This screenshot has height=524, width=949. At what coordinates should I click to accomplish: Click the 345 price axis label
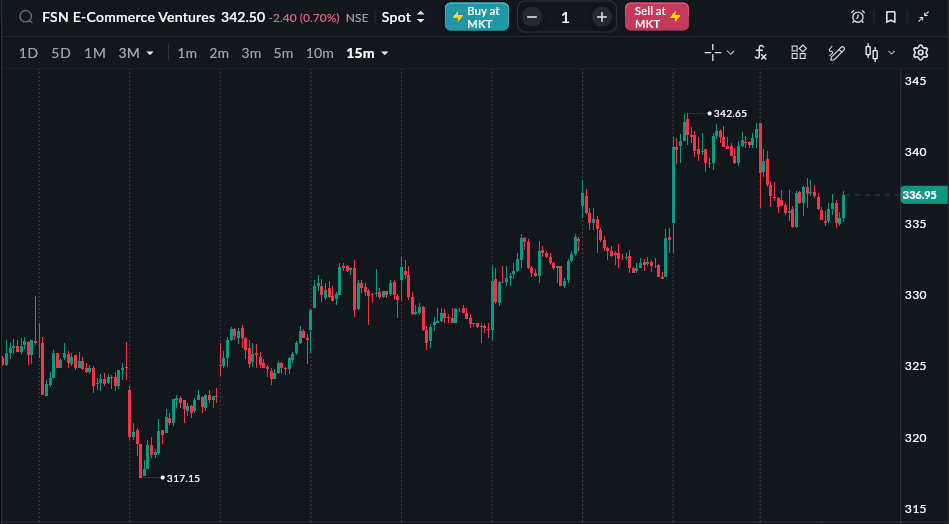click(x=915, y=81)
